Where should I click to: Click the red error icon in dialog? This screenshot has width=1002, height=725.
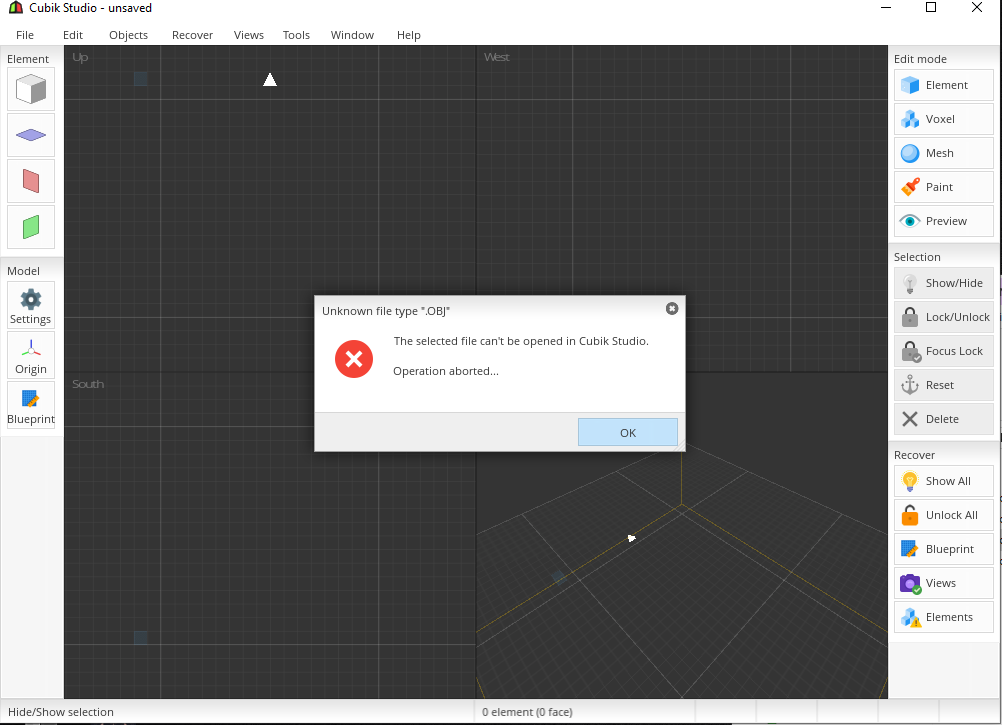pyautogui.click(x=353, y=359)
